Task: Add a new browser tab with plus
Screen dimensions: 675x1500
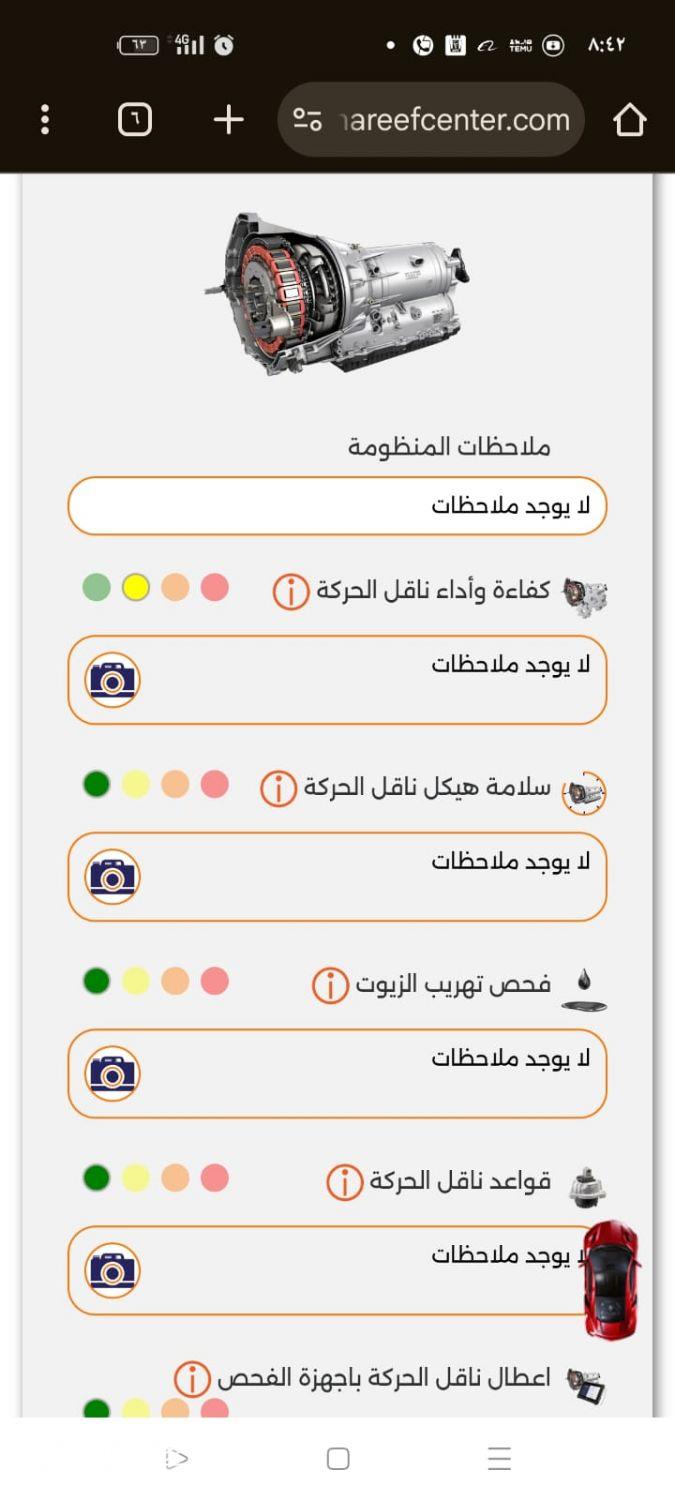Action: (x=229, y=120)
